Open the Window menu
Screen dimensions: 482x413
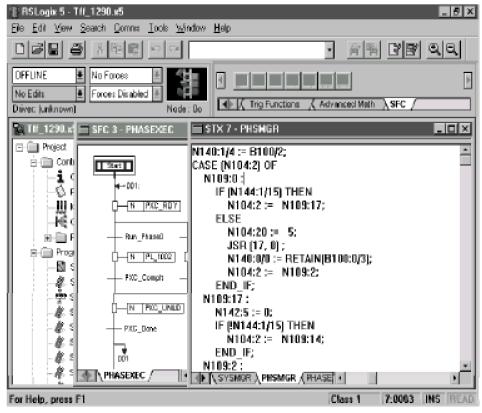tap(191, 28)
